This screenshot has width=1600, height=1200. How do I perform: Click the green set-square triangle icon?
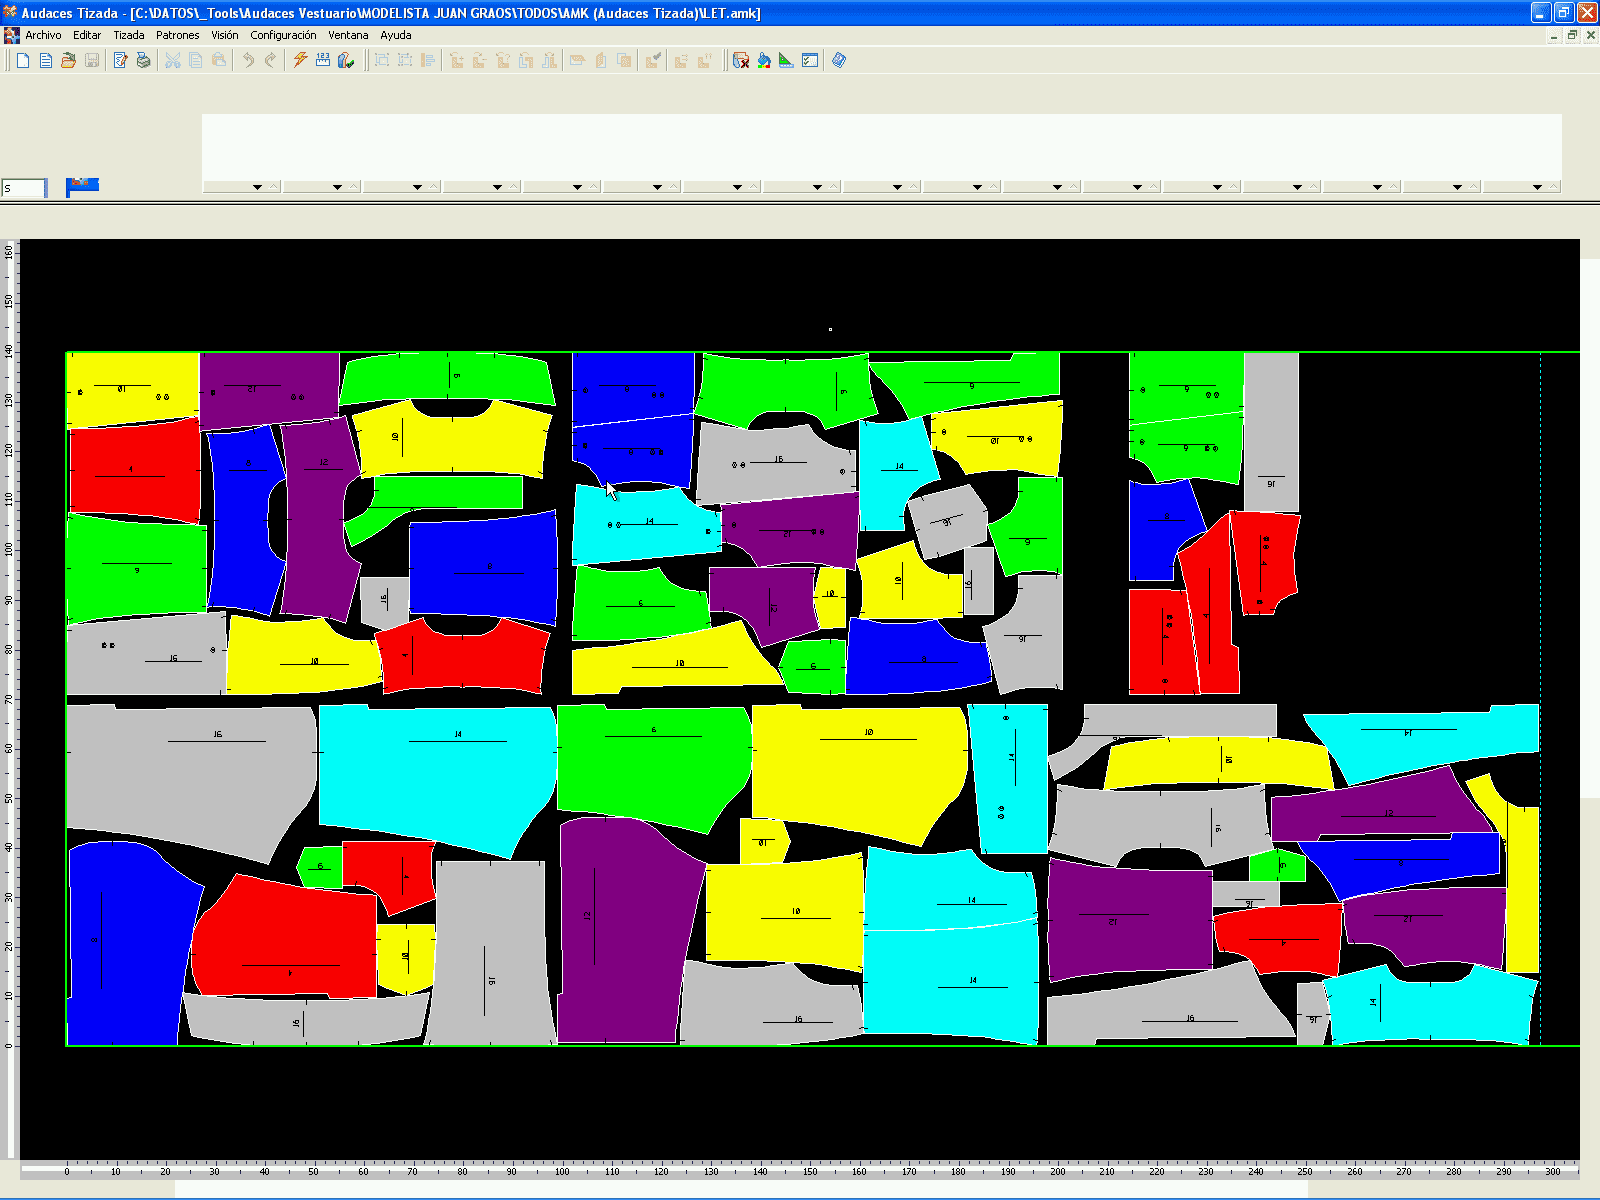click(786, 61)
